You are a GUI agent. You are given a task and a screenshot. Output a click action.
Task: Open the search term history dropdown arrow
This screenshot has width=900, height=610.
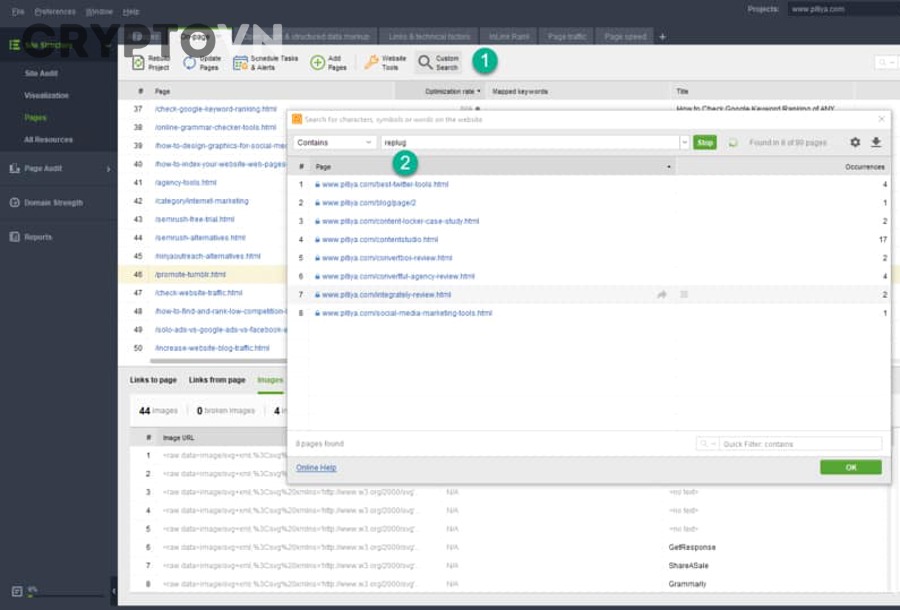(x=684, y=142)
